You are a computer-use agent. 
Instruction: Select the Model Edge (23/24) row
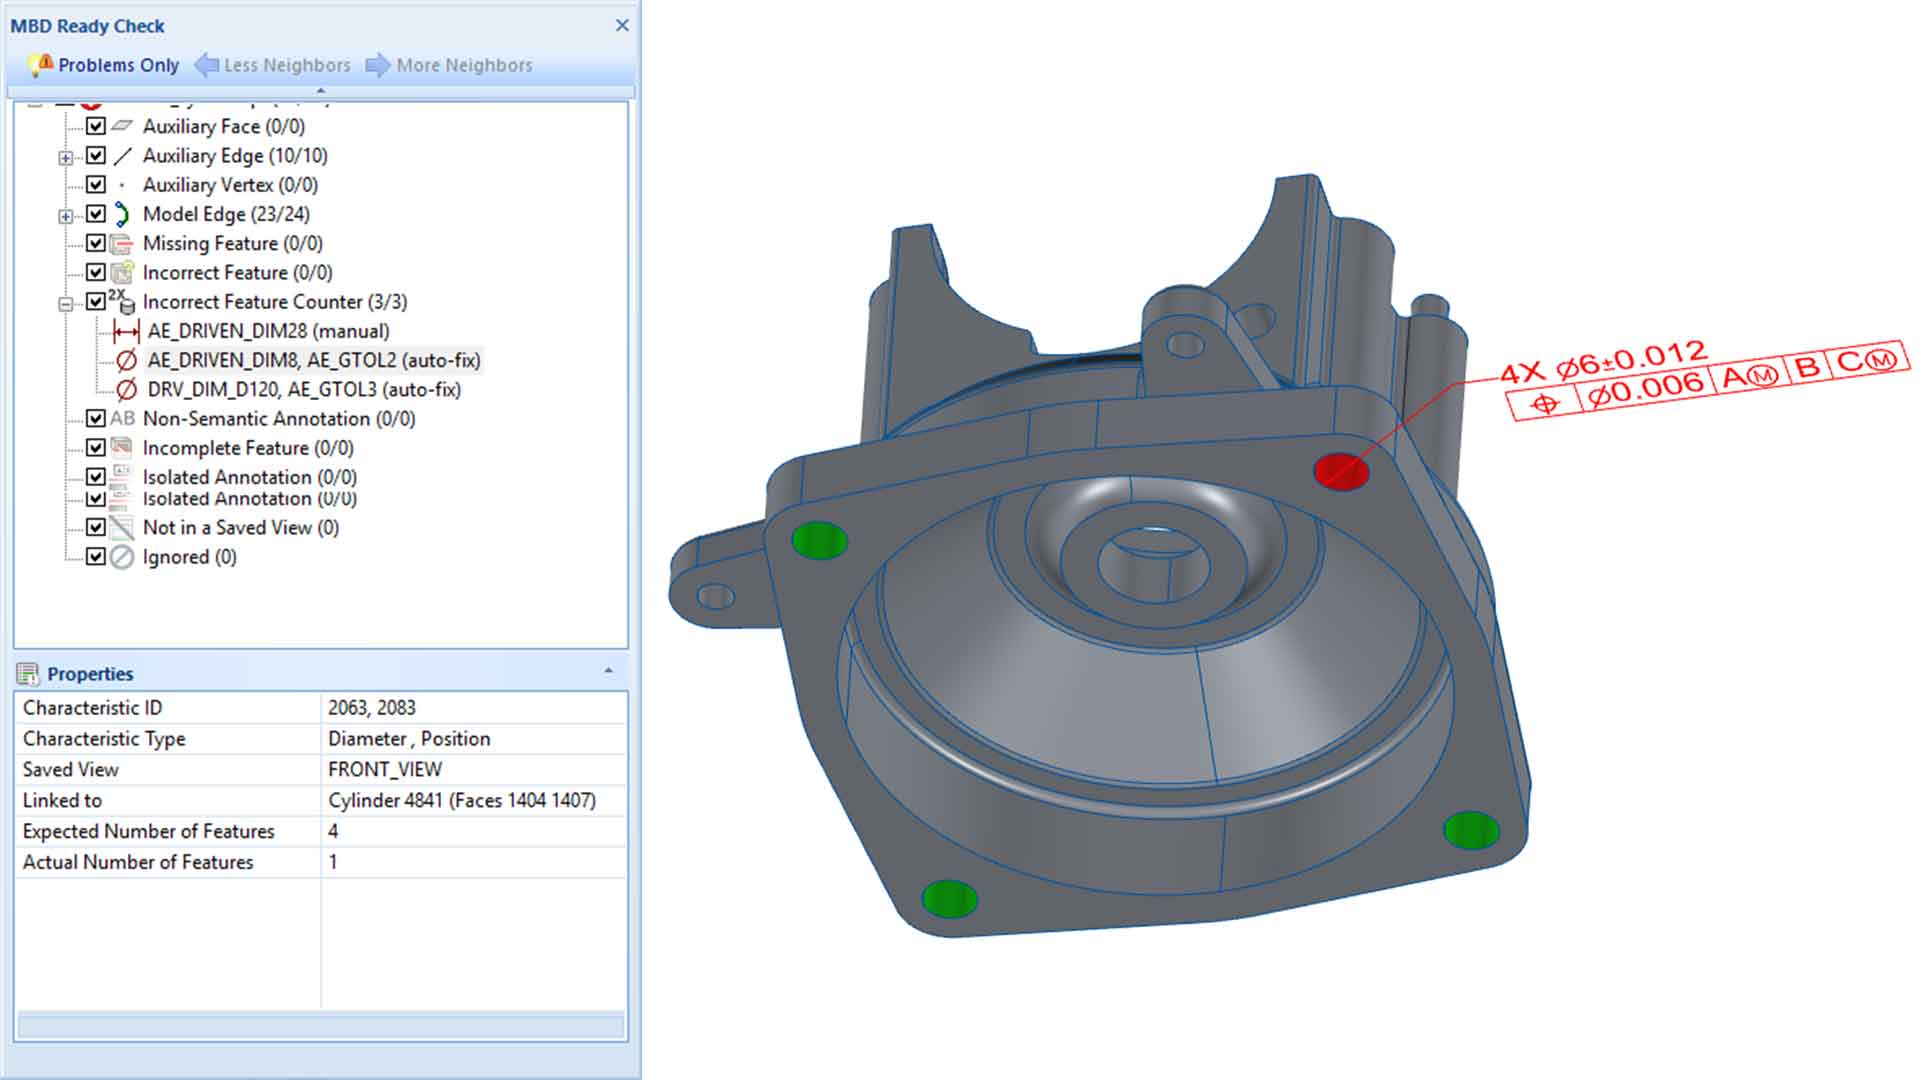[226, 214]
